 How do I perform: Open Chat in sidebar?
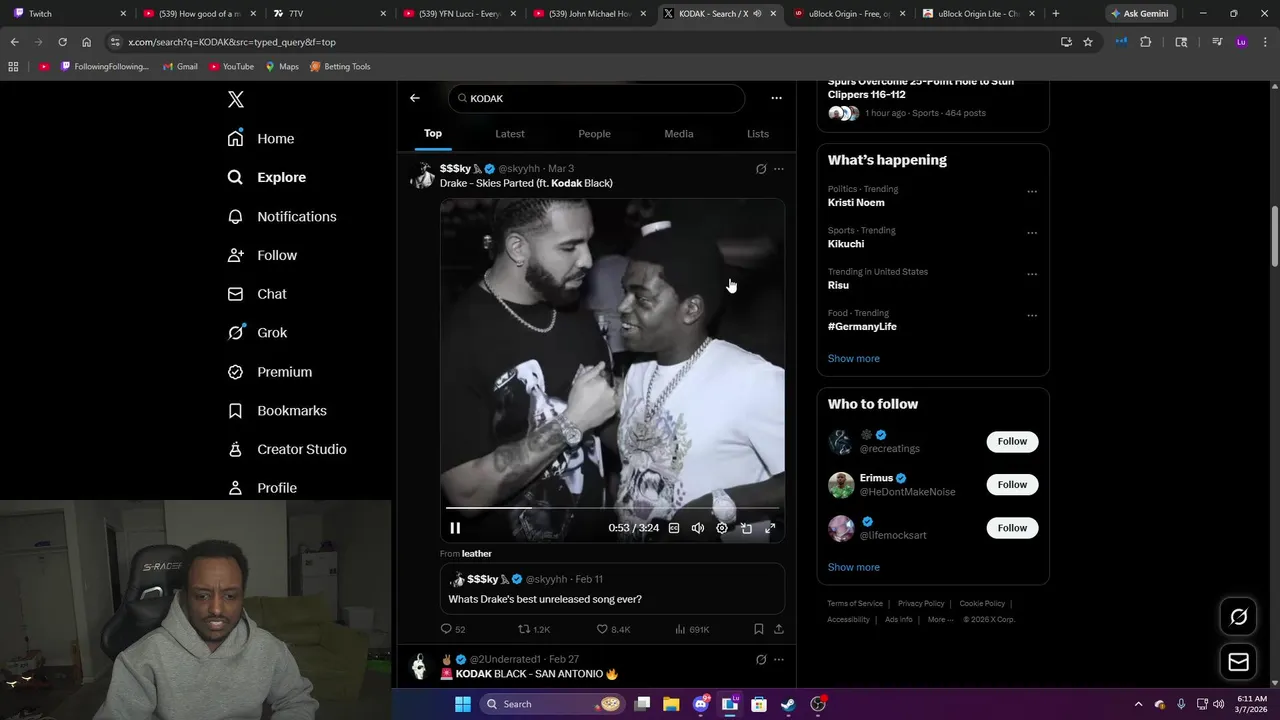pos(258,294)
